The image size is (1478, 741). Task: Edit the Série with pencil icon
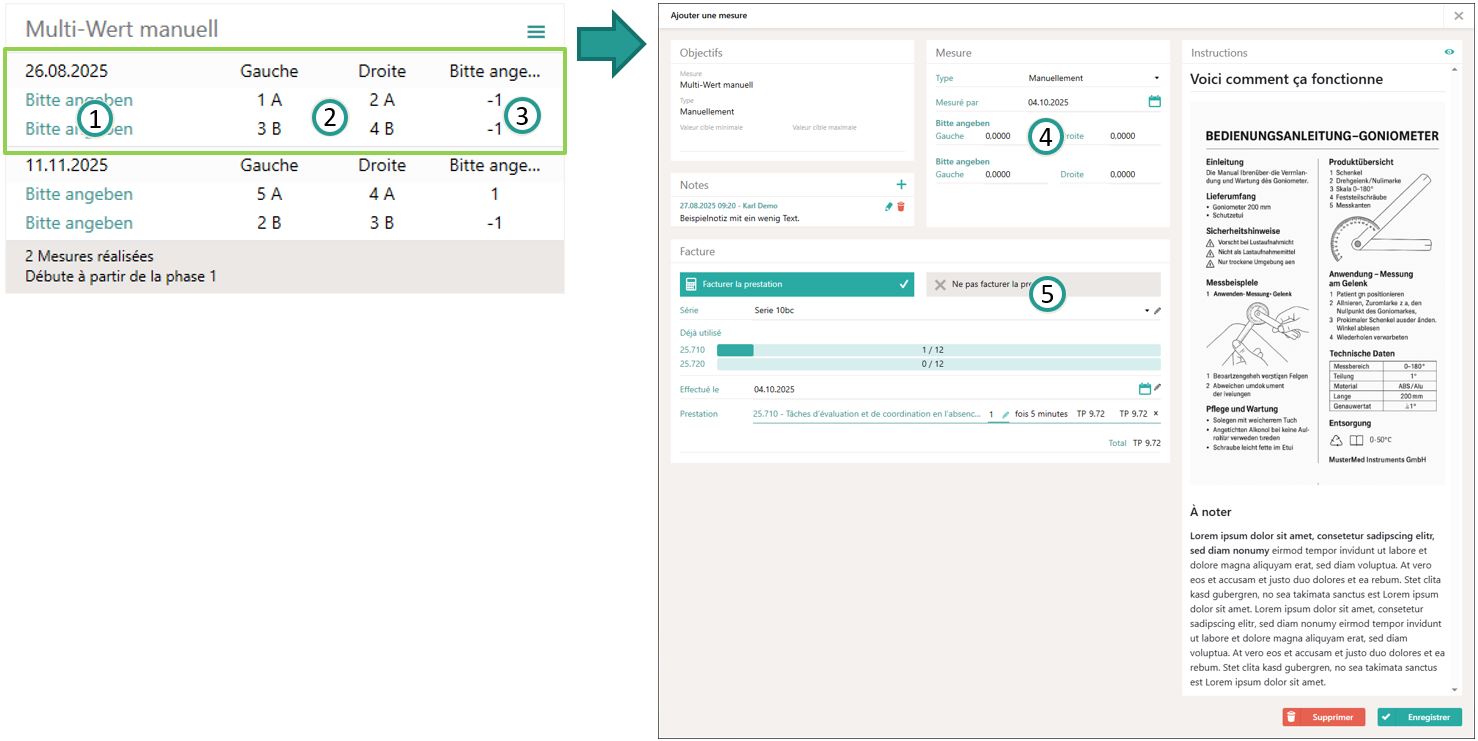click(x=1158, y=311)
